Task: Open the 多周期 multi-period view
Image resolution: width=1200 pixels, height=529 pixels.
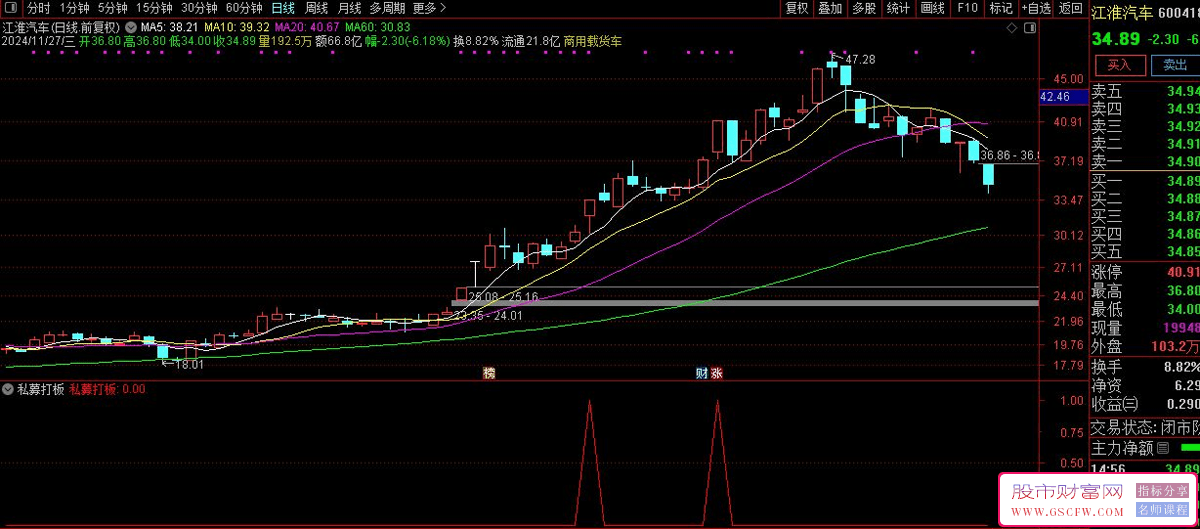Action: point(387,8)
